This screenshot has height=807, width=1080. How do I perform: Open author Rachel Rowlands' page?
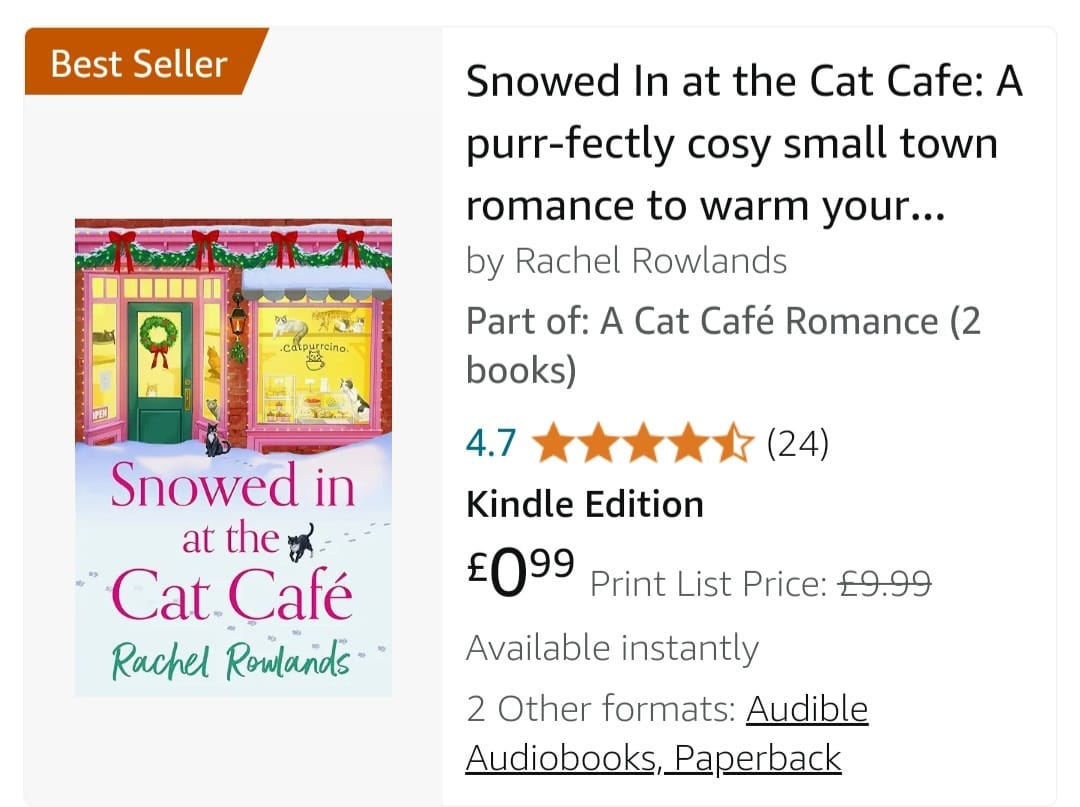pyautogui.click(x=651, y=262)
